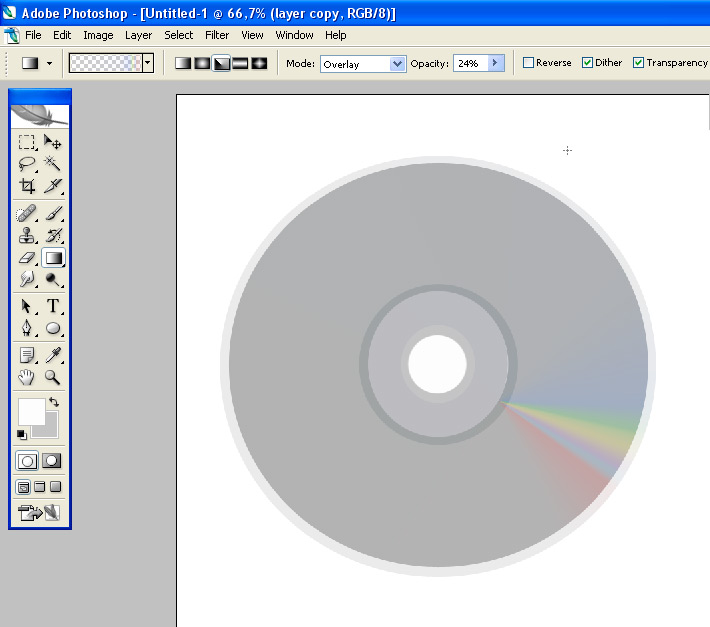Click the Angle gradient style button
Image resolution: width=710 pixels, height=627 pixels.
pos(221,63)
